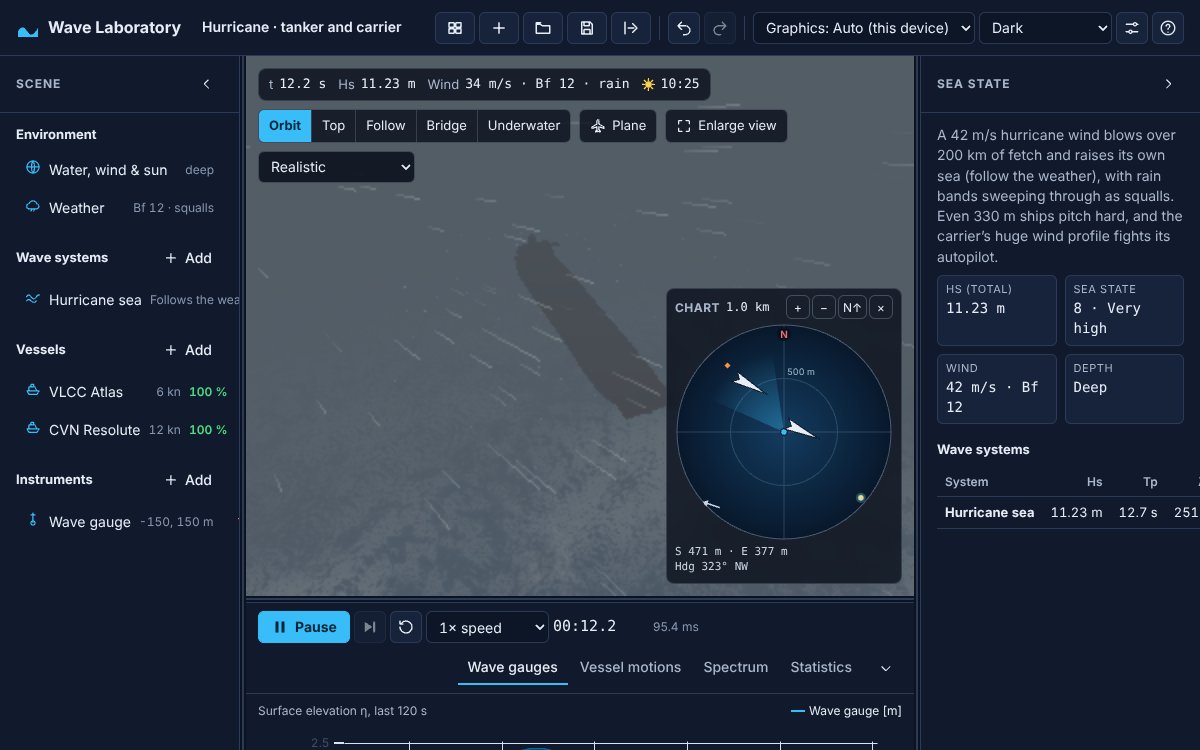Switch camera to Orbit mode
Screen dimensions: 1200x750
(285, 126)
